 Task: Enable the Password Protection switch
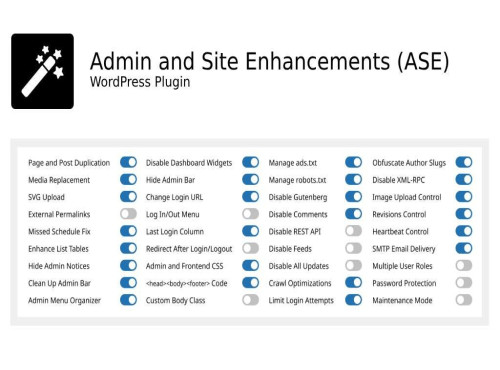(x=464, y=283)
